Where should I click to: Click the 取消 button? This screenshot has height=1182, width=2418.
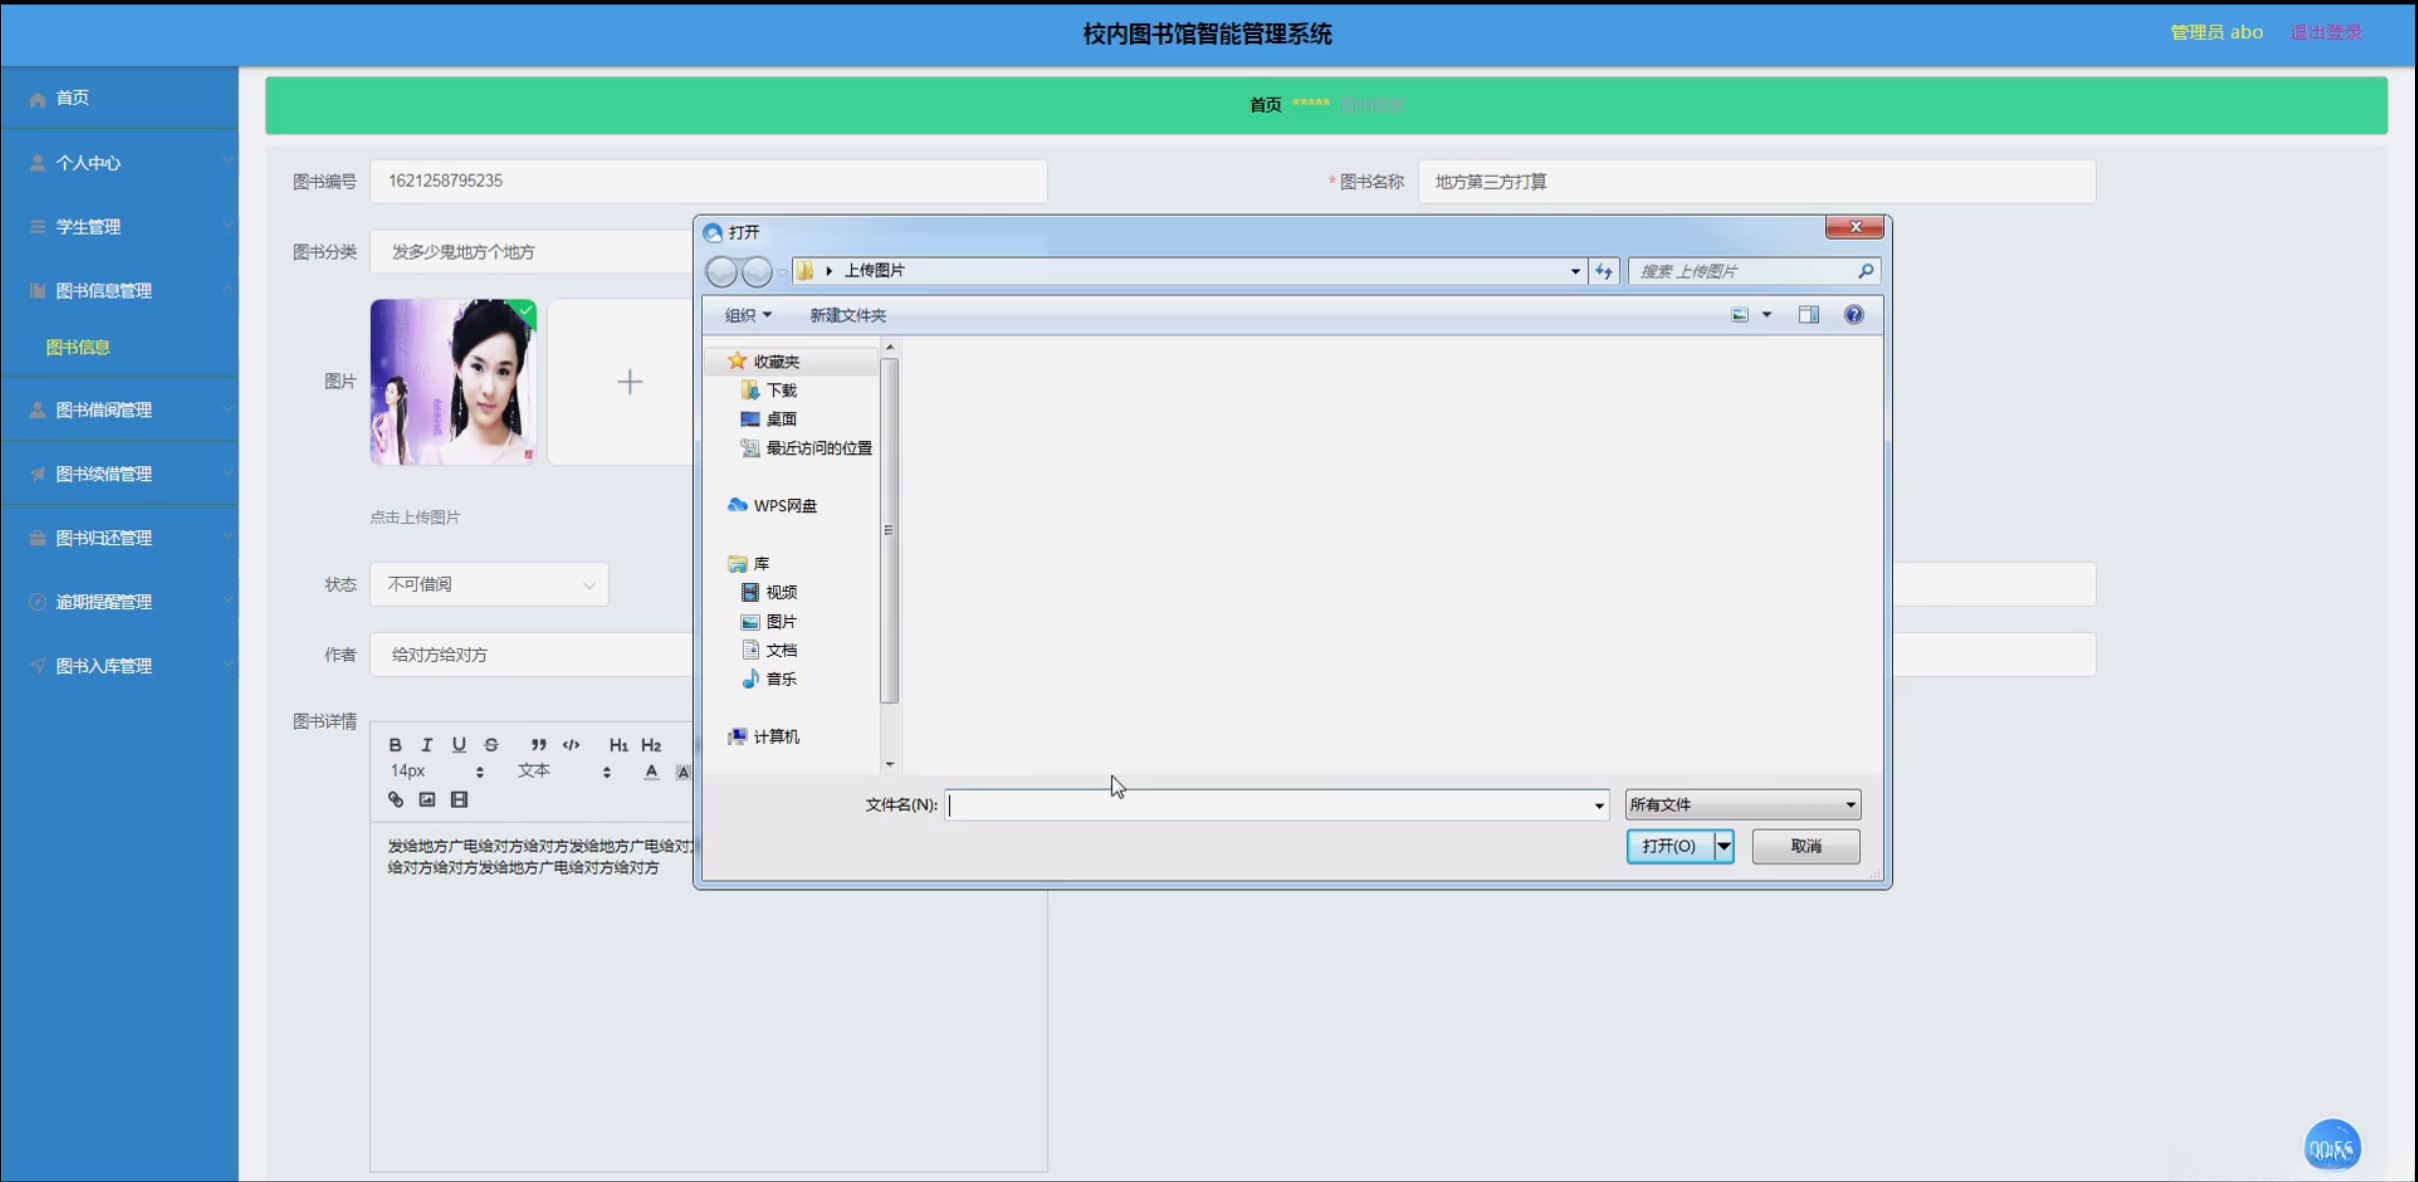pyautogui.click(x=1805, y=846)
